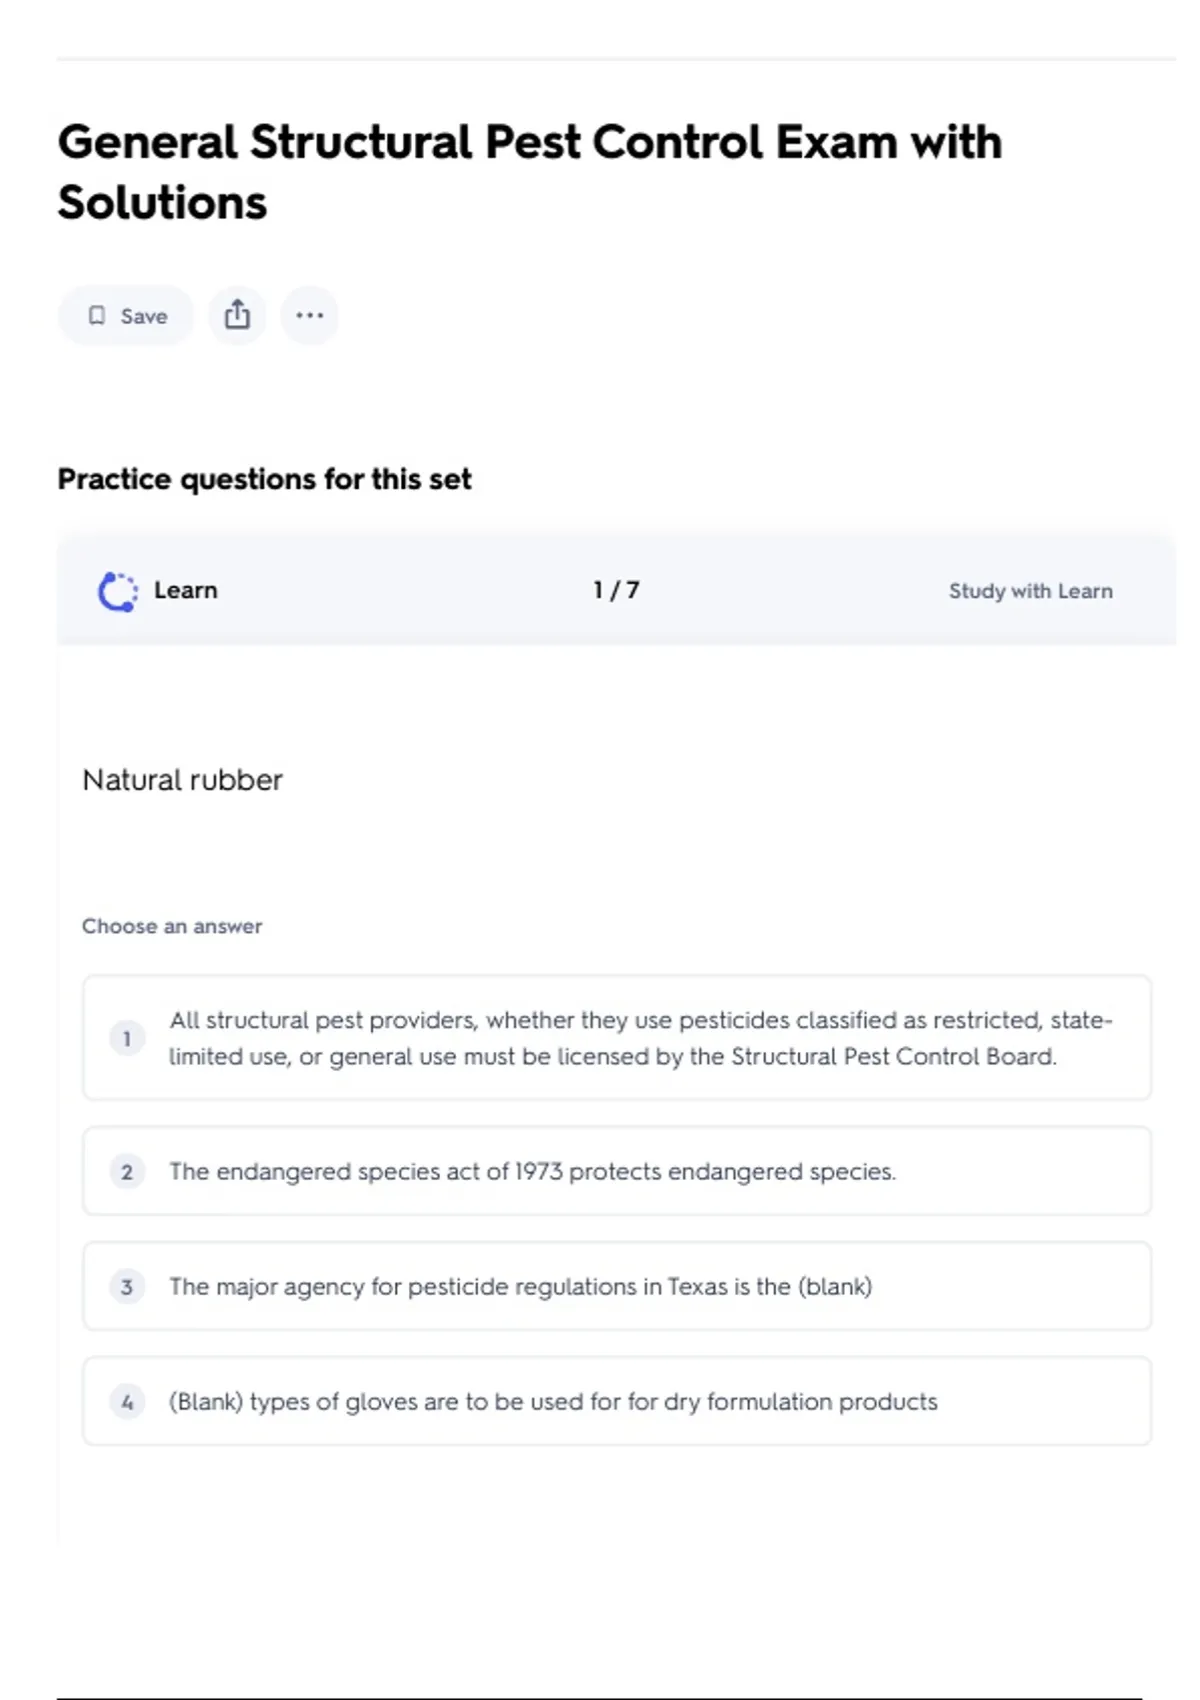Open the three-dot more options menu
The width and height of the screenshot is (1200, 1700).
coord(310,315)
